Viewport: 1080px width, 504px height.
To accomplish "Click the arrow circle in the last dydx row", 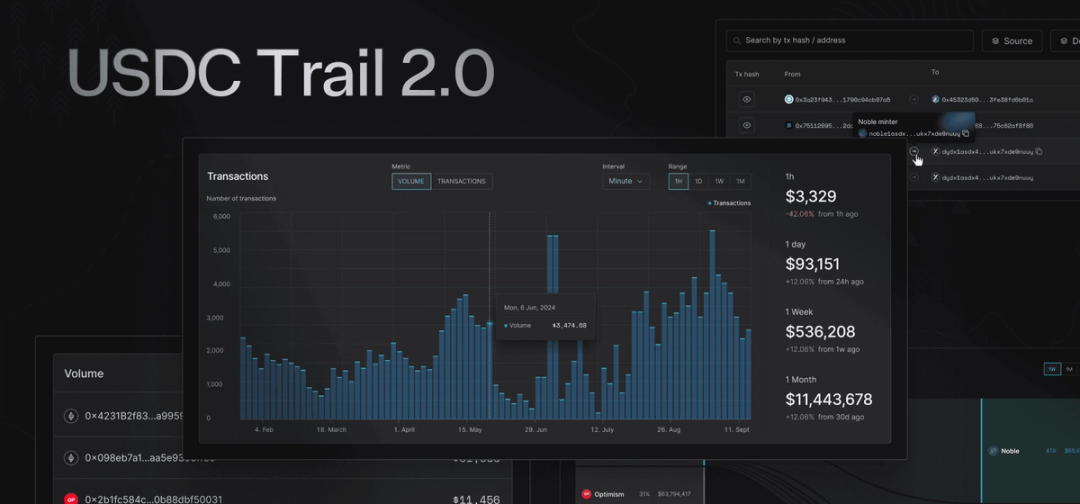I will tap(915, 177).
